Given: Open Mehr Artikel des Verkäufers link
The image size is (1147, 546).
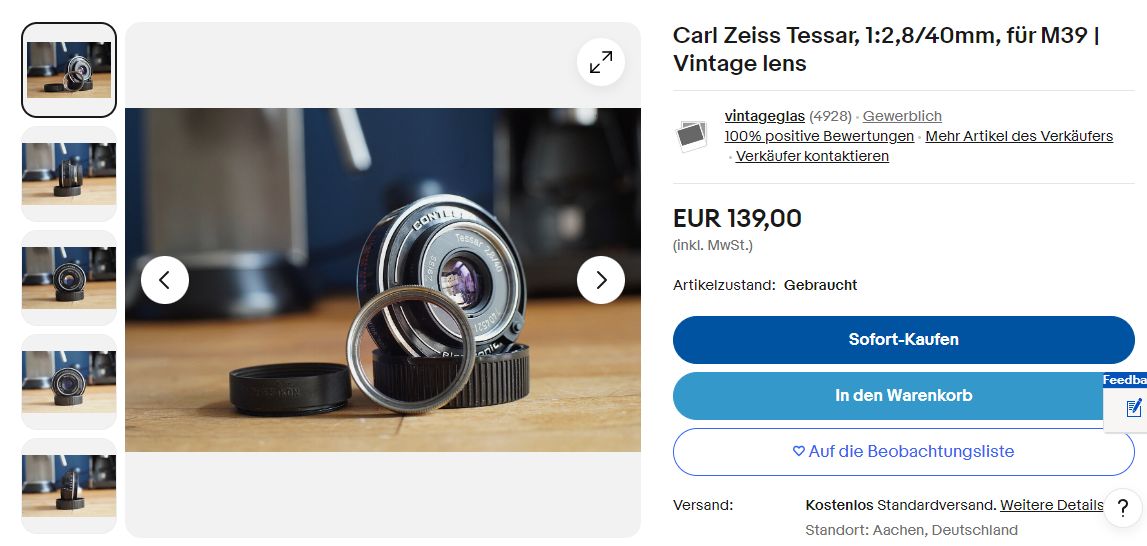Looking at the screenshot, I should coord(1019,136).
